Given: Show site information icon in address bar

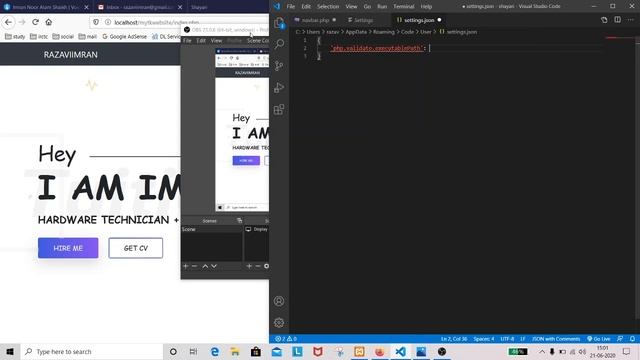Looking at the screenshot, I should (108, 22).
